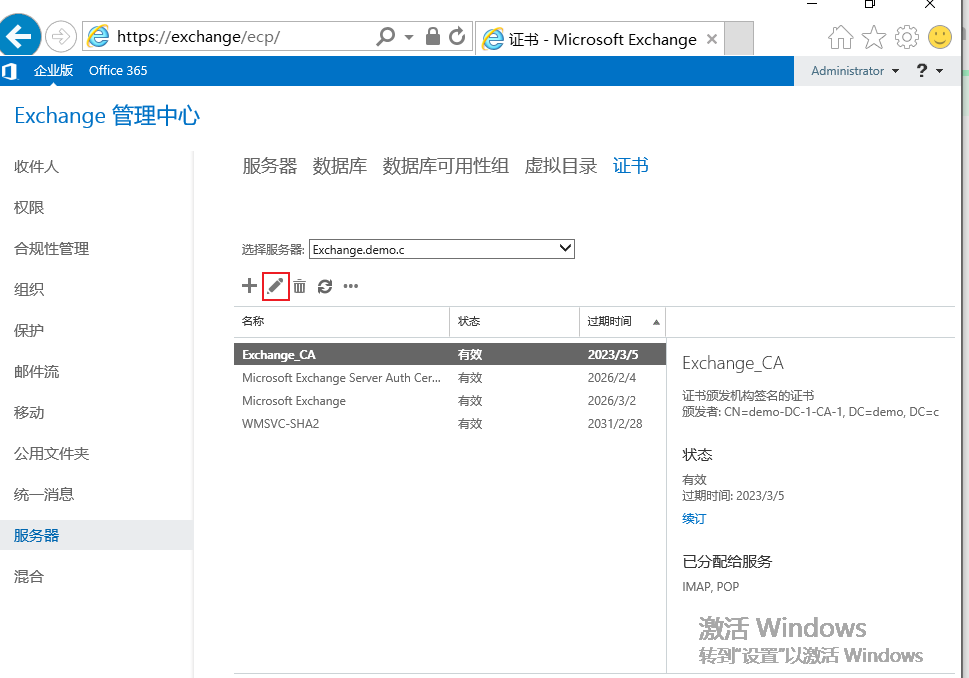Select the 证书 tab
Image resolution: width=969 pixels, height=678 pixels.
630,166
